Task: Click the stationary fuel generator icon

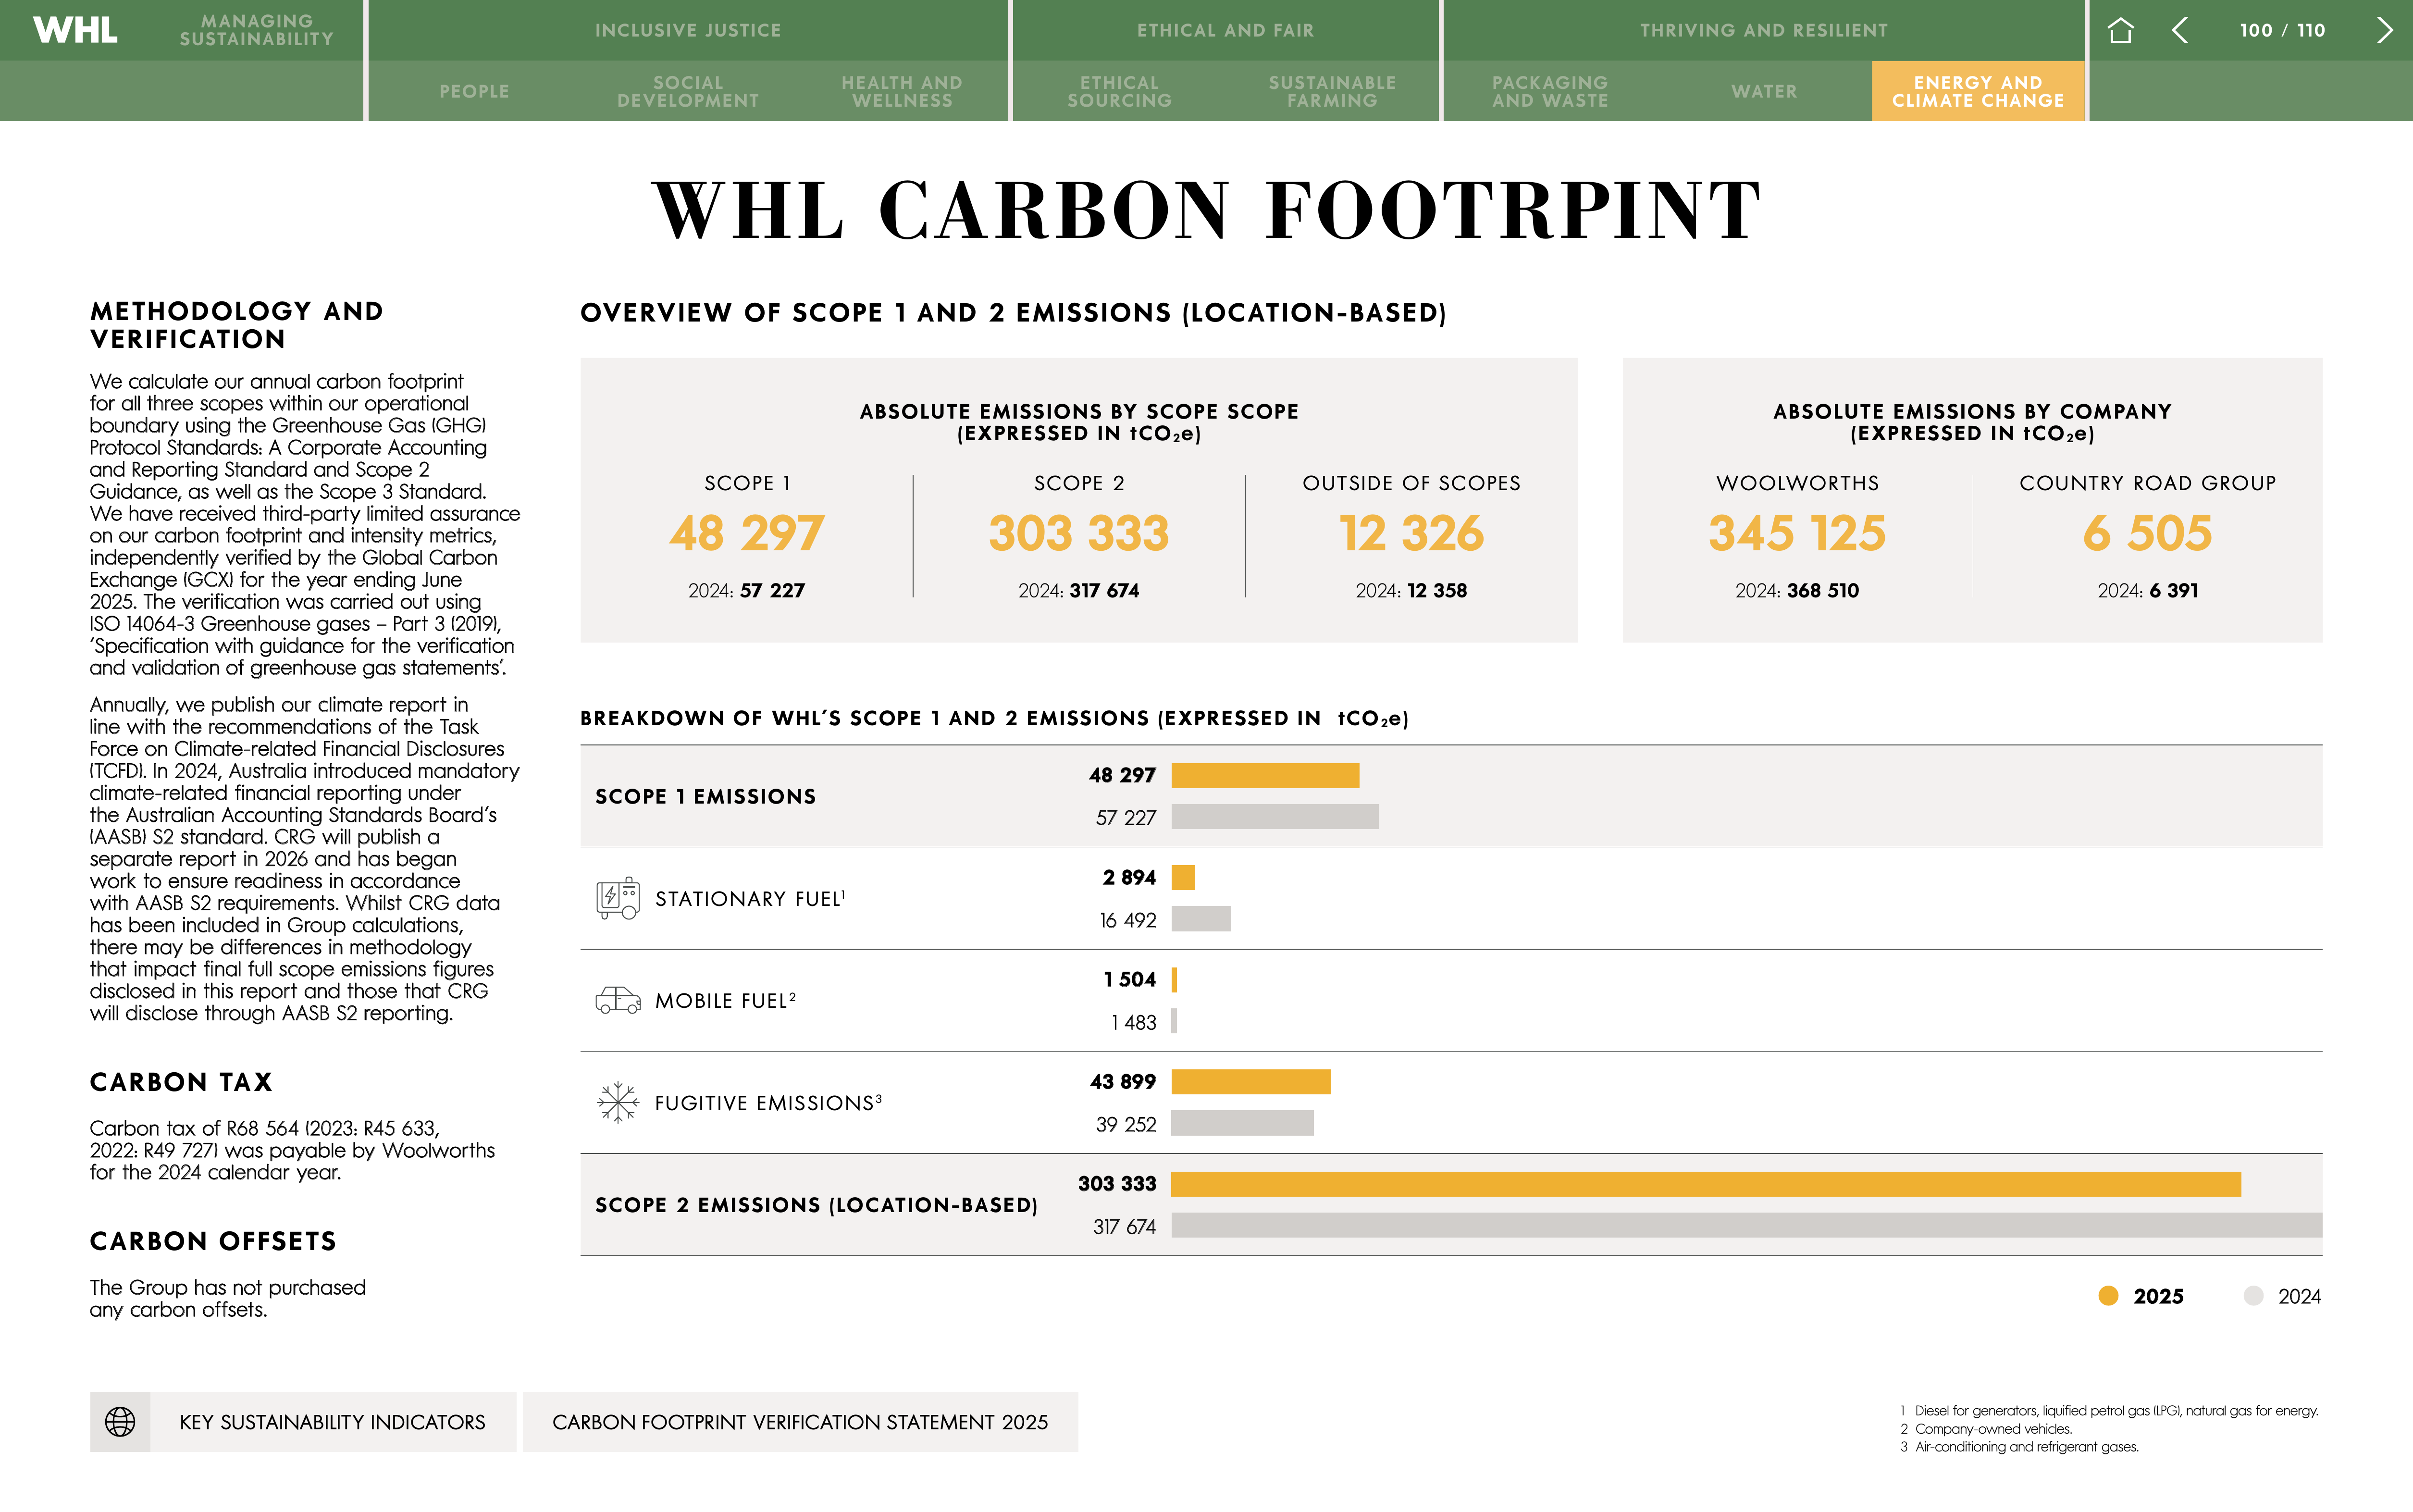Action: (617, 898)
